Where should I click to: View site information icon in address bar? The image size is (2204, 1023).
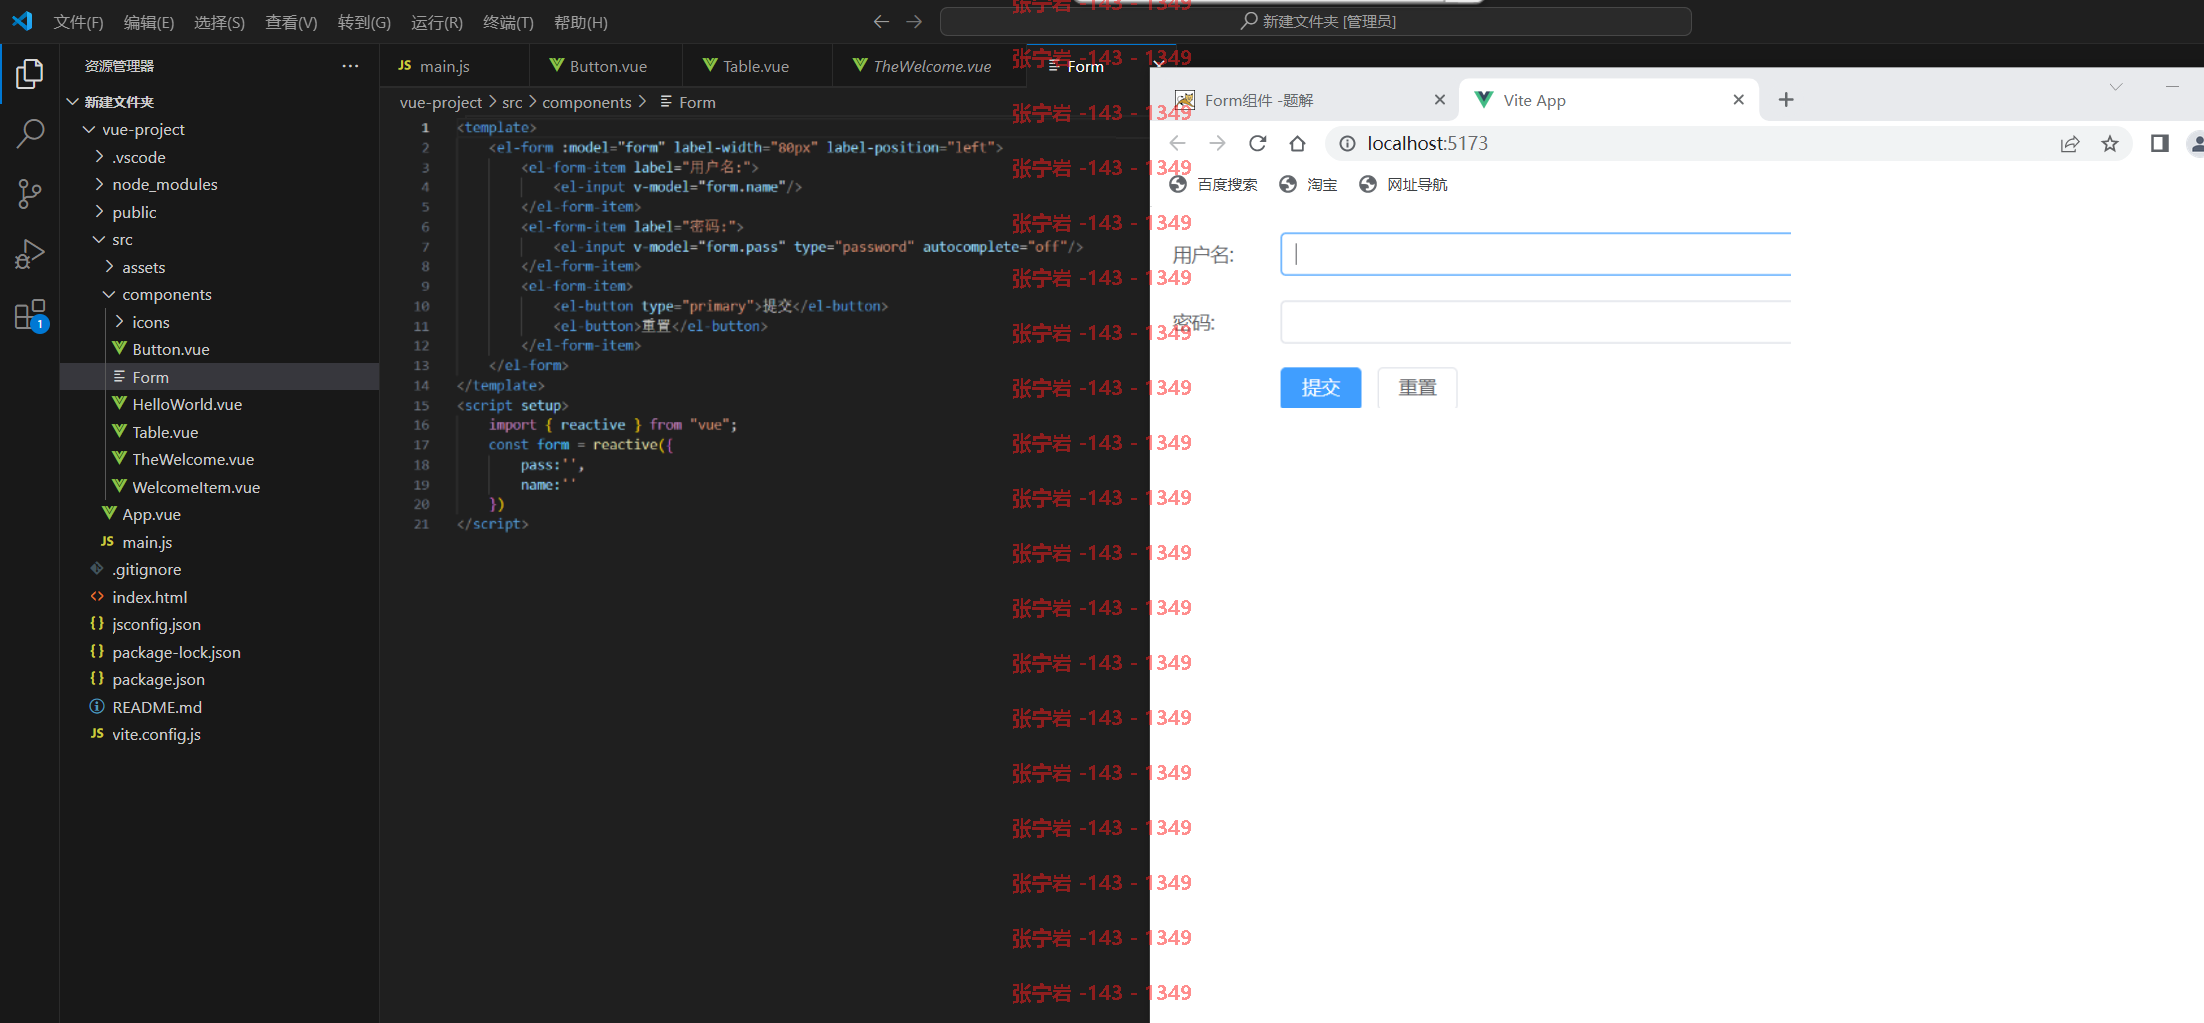tap(1348, 144)
